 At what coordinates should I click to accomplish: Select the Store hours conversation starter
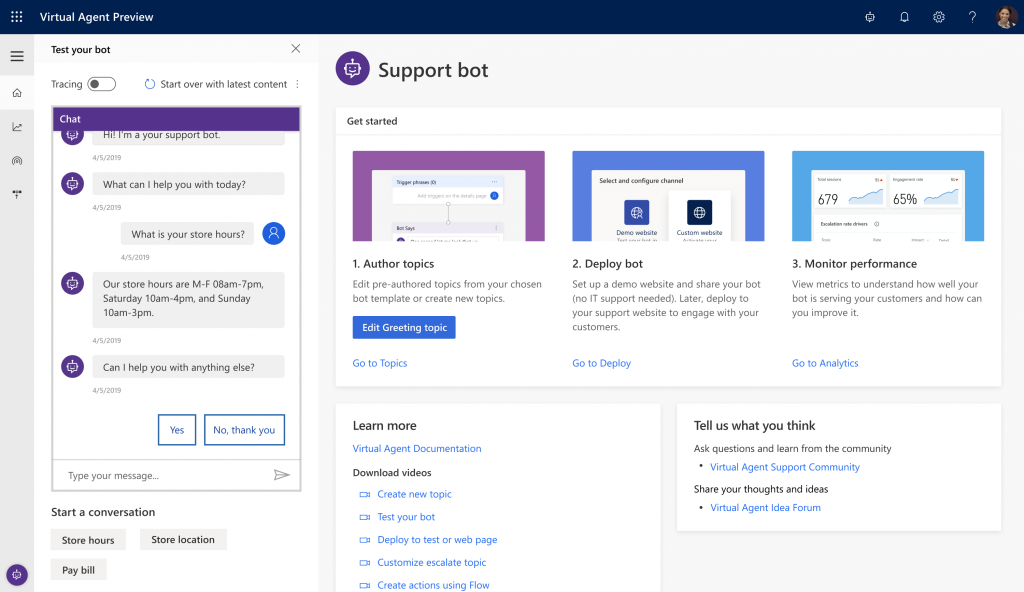[x=88, y=540]
